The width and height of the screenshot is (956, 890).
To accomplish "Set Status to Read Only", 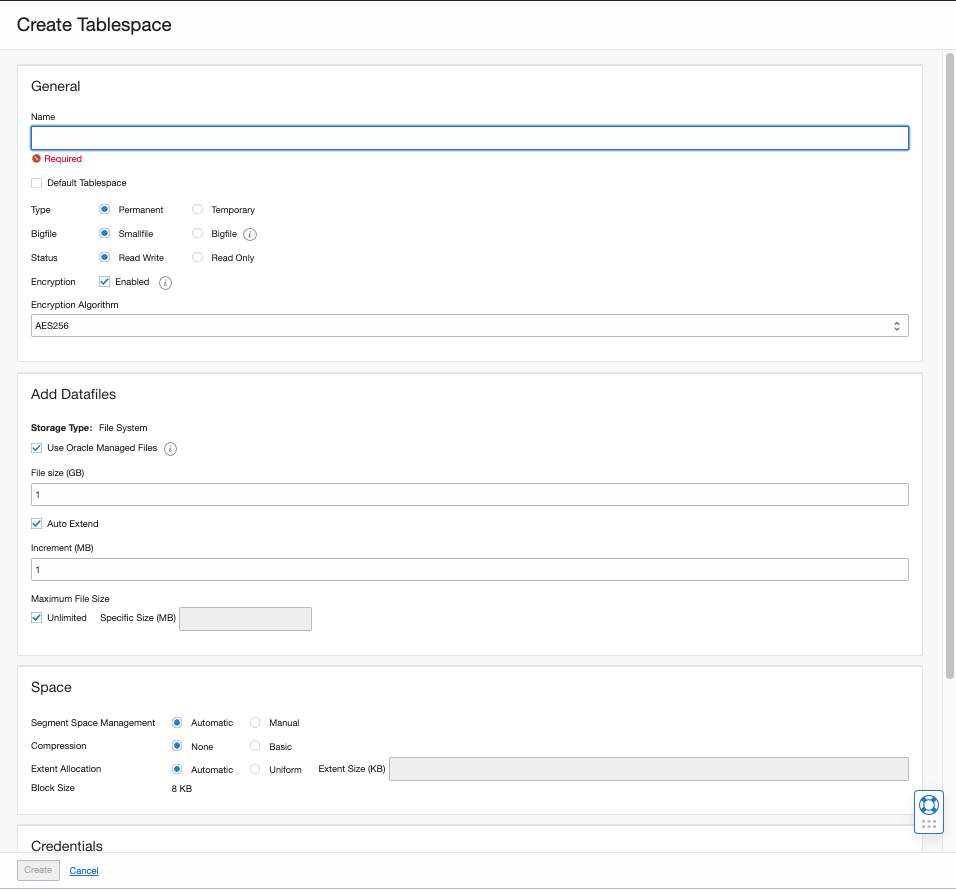I will click(198, 258).
